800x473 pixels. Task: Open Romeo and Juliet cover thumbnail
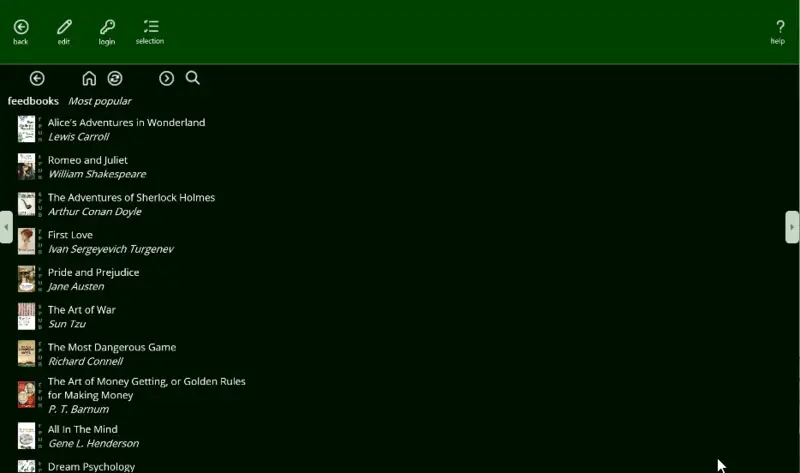click(27, 166)
